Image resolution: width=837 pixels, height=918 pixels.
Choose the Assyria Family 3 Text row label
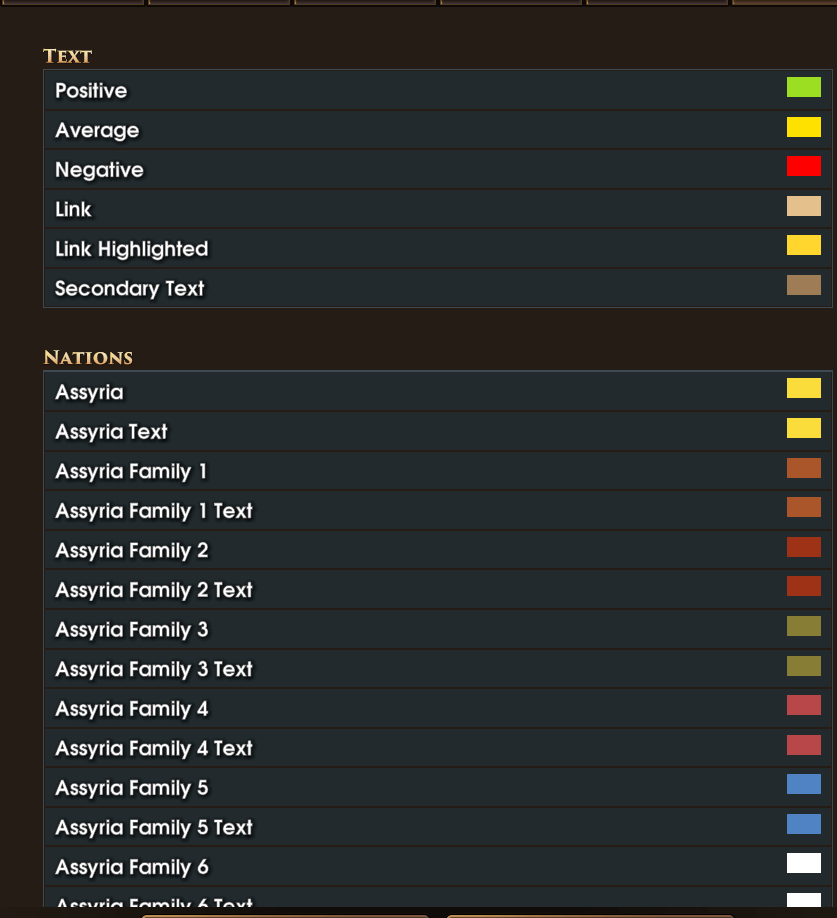coord(154,669)
